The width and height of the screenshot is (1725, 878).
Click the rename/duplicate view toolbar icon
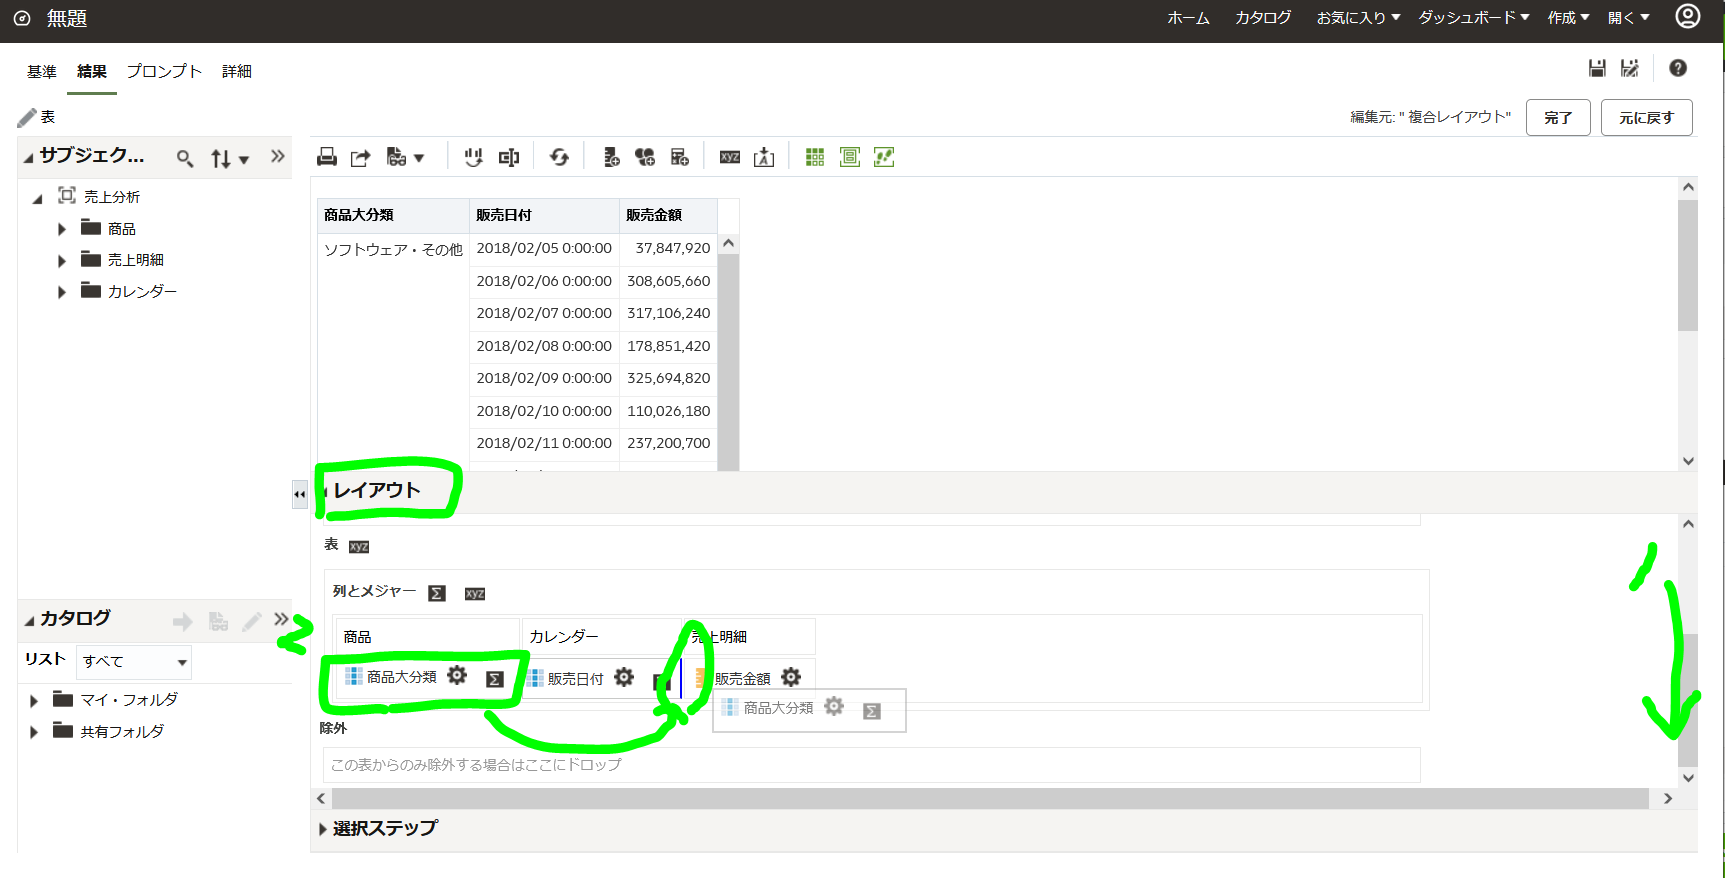[x=509, y=157]
